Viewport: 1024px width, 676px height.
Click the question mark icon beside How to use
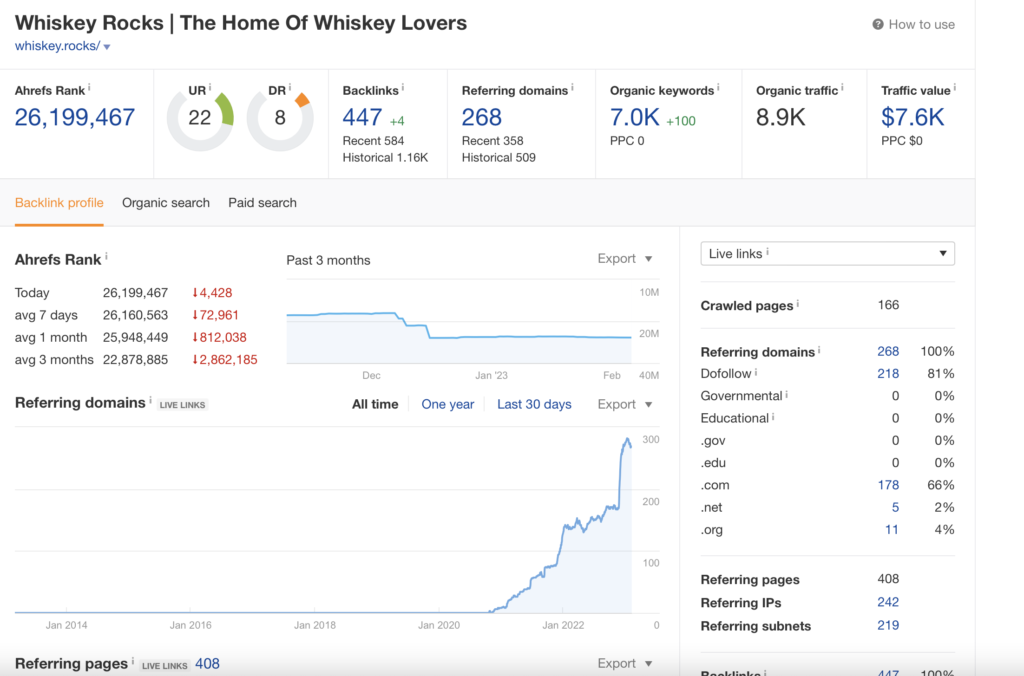[x=878, y=24]
